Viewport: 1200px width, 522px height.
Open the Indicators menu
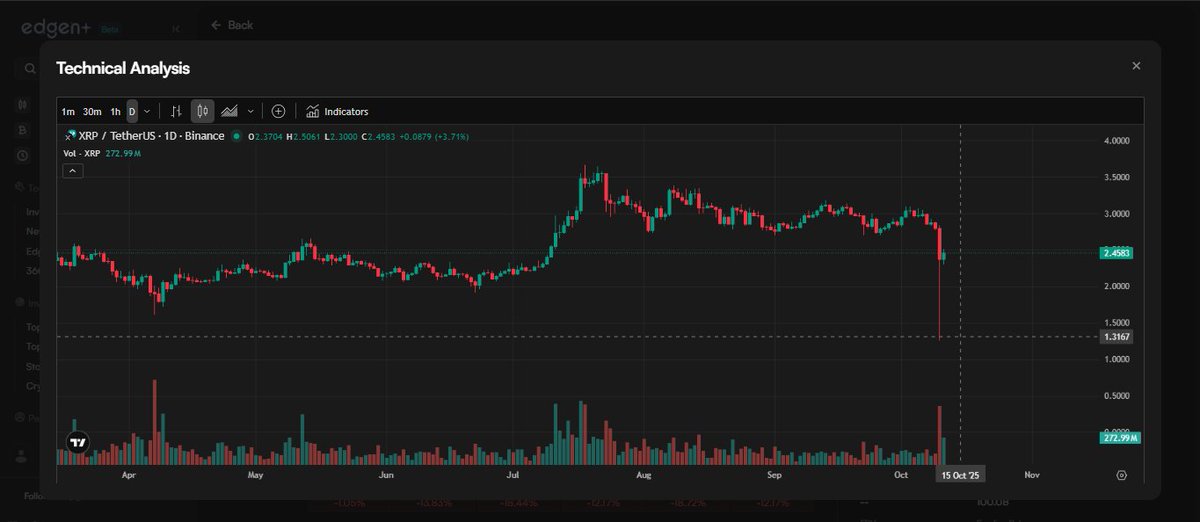pyautogui.click(x=338, y=111)
